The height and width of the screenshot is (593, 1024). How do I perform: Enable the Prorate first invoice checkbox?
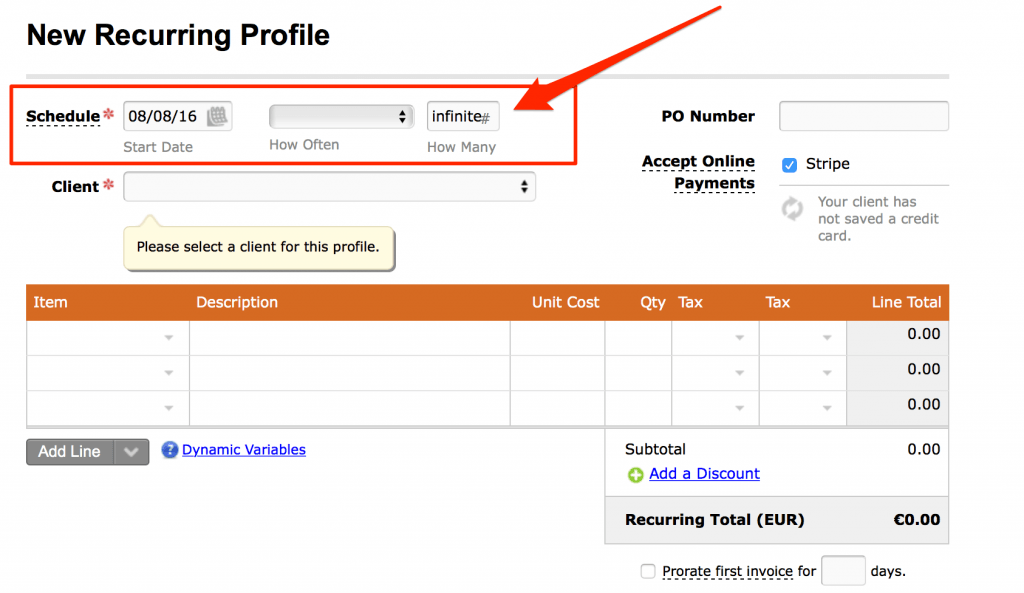[648, 571]
